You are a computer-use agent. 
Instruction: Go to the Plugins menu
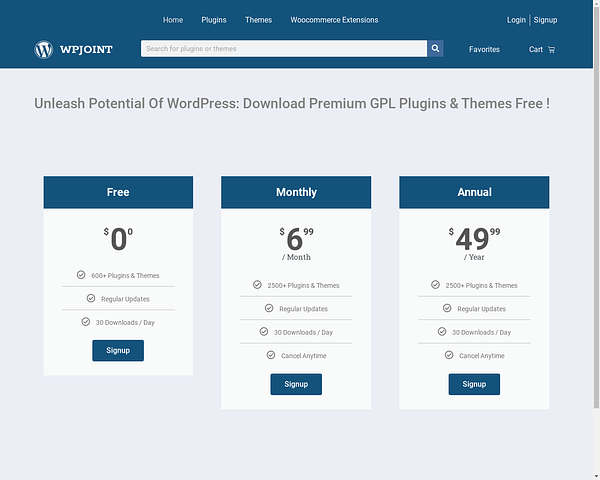pyautogui.click(x=214, y=20)
